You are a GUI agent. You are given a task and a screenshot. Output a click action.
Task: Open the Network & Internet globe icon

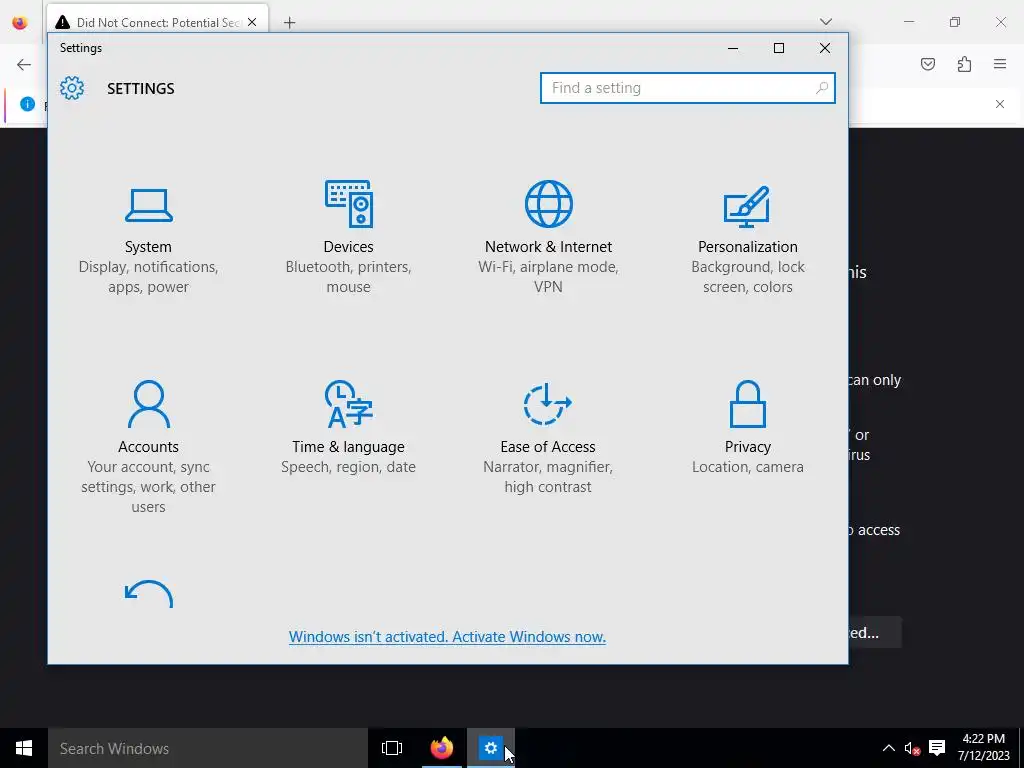(x=549, y=204)
